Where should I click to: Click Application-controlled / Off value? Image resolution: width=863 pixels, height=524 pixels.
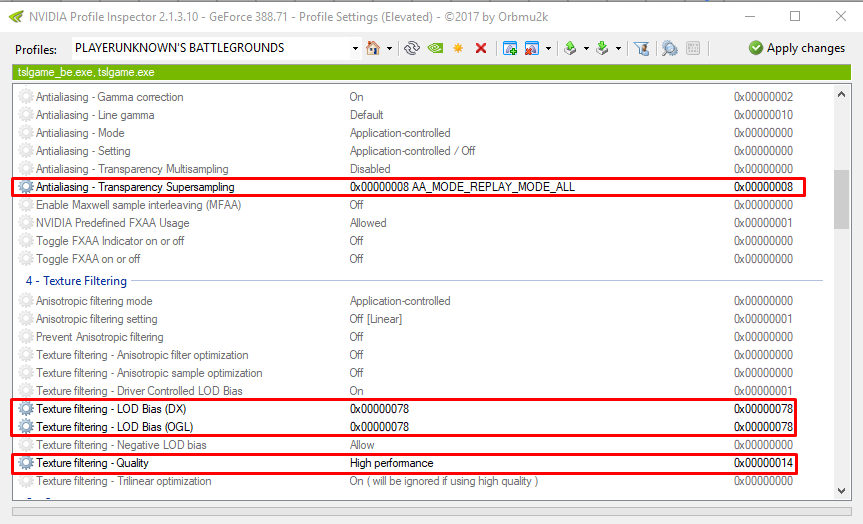(x=413, y=151)
